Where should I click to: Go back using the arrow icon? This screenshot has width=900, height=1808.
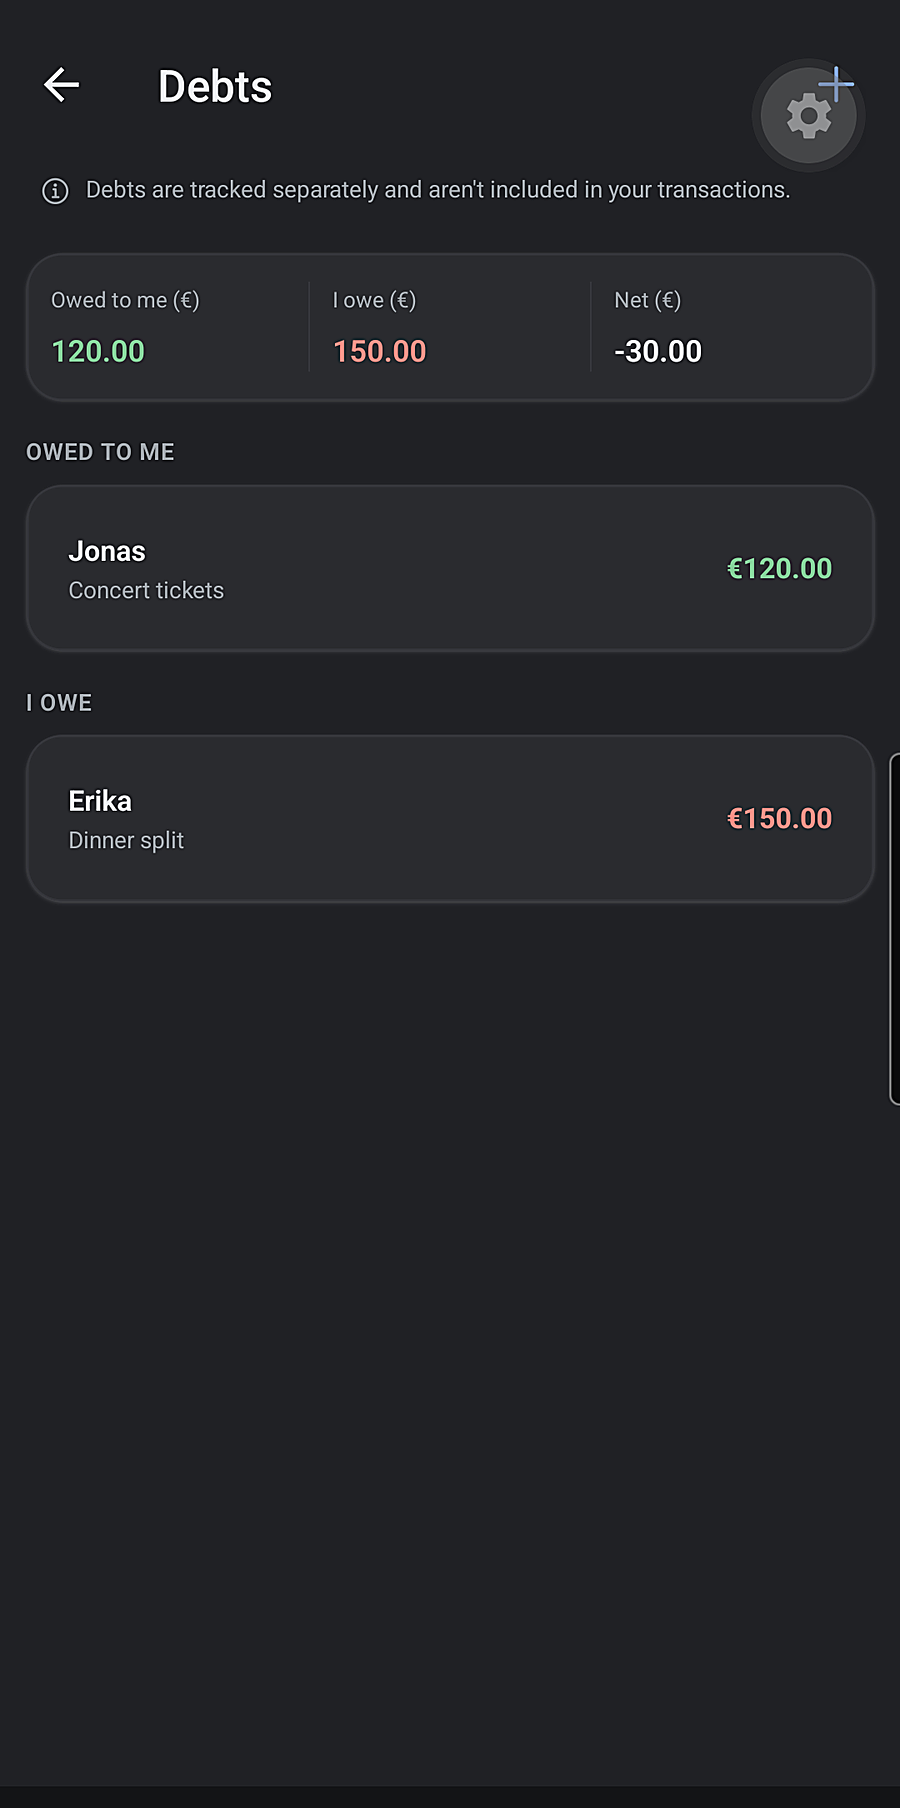pyautogui.click(x=61, y=85)
